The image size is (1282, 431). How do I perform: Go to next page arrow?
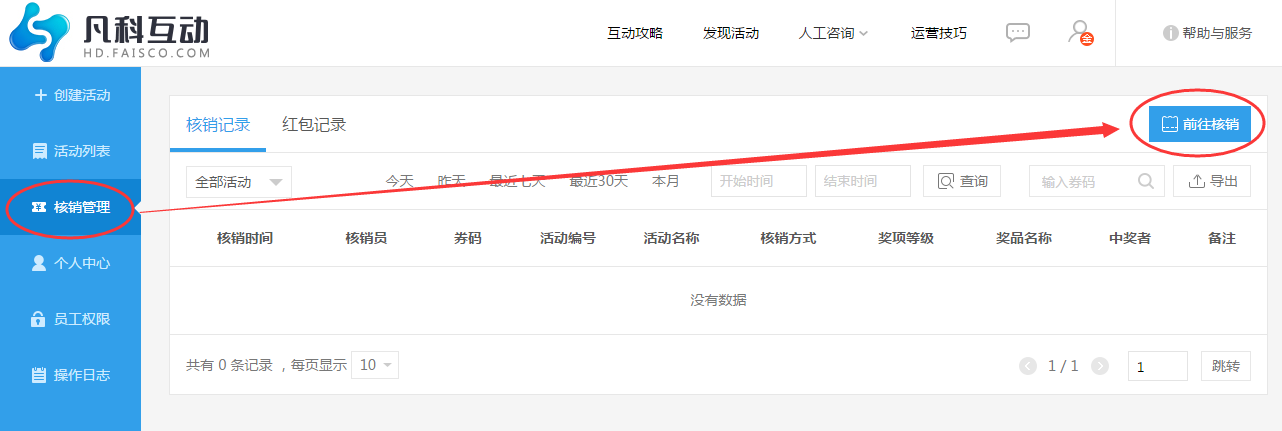(1100, 366)
